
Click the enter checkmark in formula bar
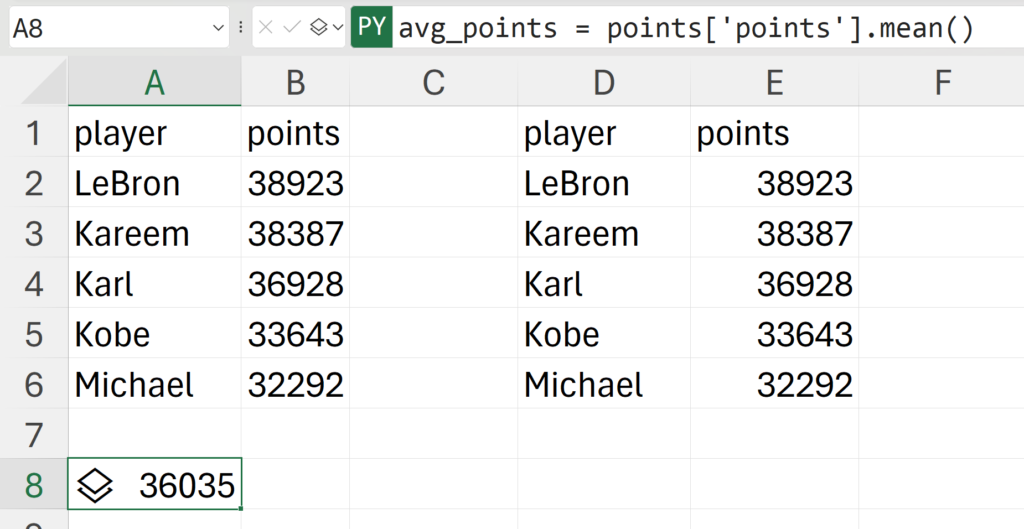tap(292, 28)
